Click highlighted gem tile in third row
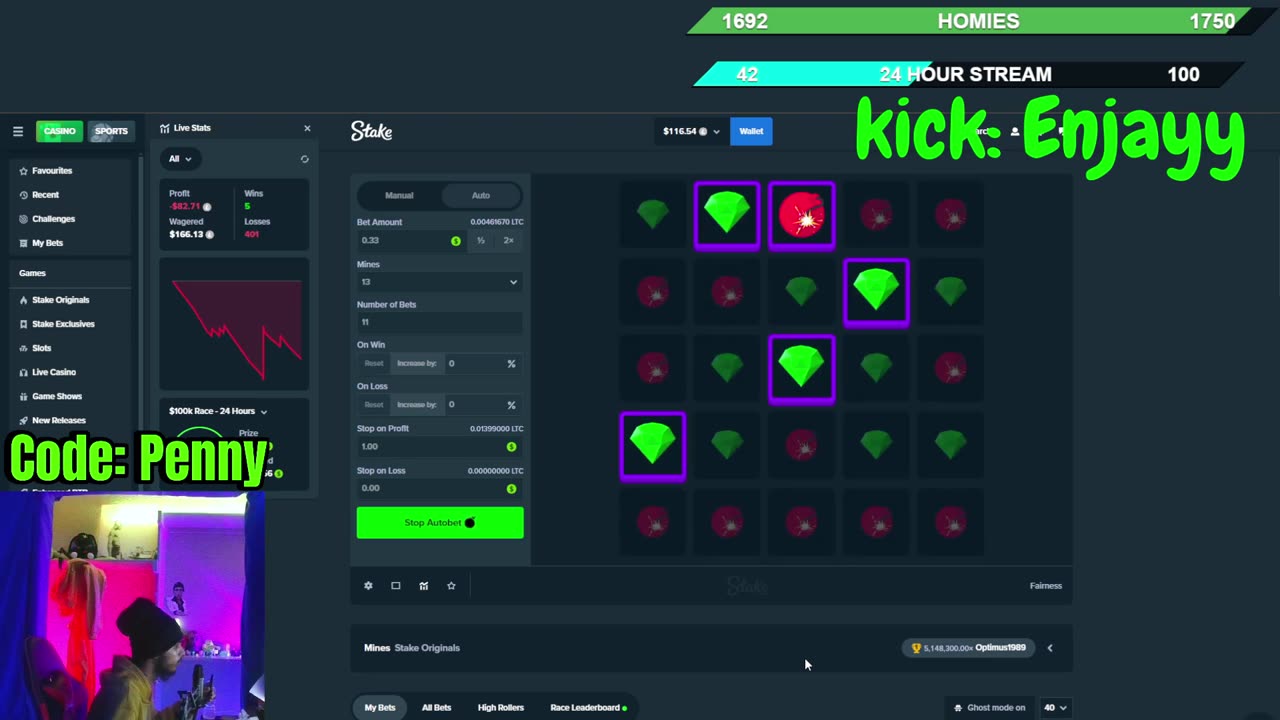This screenshot has height=720, width=1280. click(802, 368)
